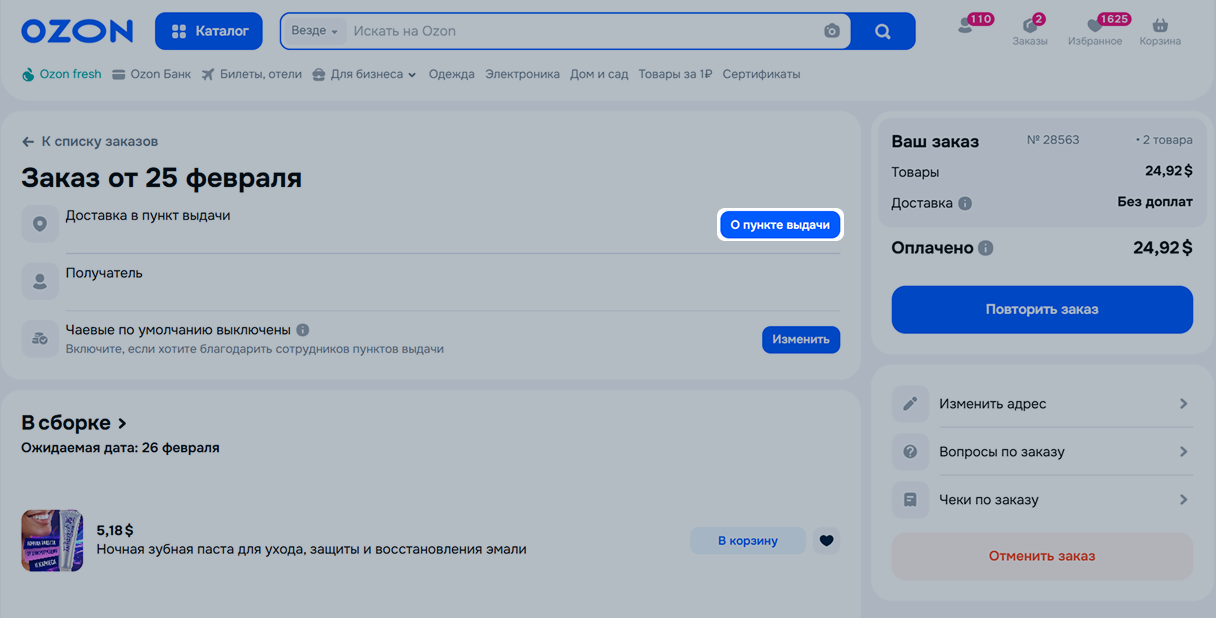Click the Повторить заказ button
This screenshot has height=618, width=1216.
(x=1041, y=310)
